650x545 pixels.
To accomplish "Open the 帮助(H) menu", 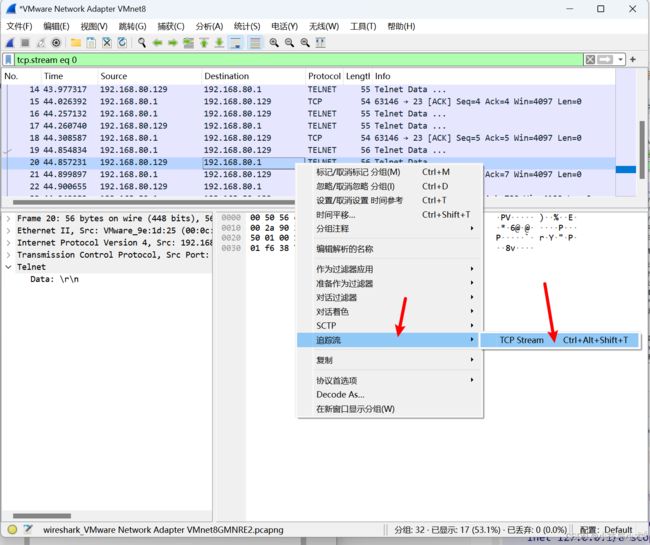I will coord(401,26).
